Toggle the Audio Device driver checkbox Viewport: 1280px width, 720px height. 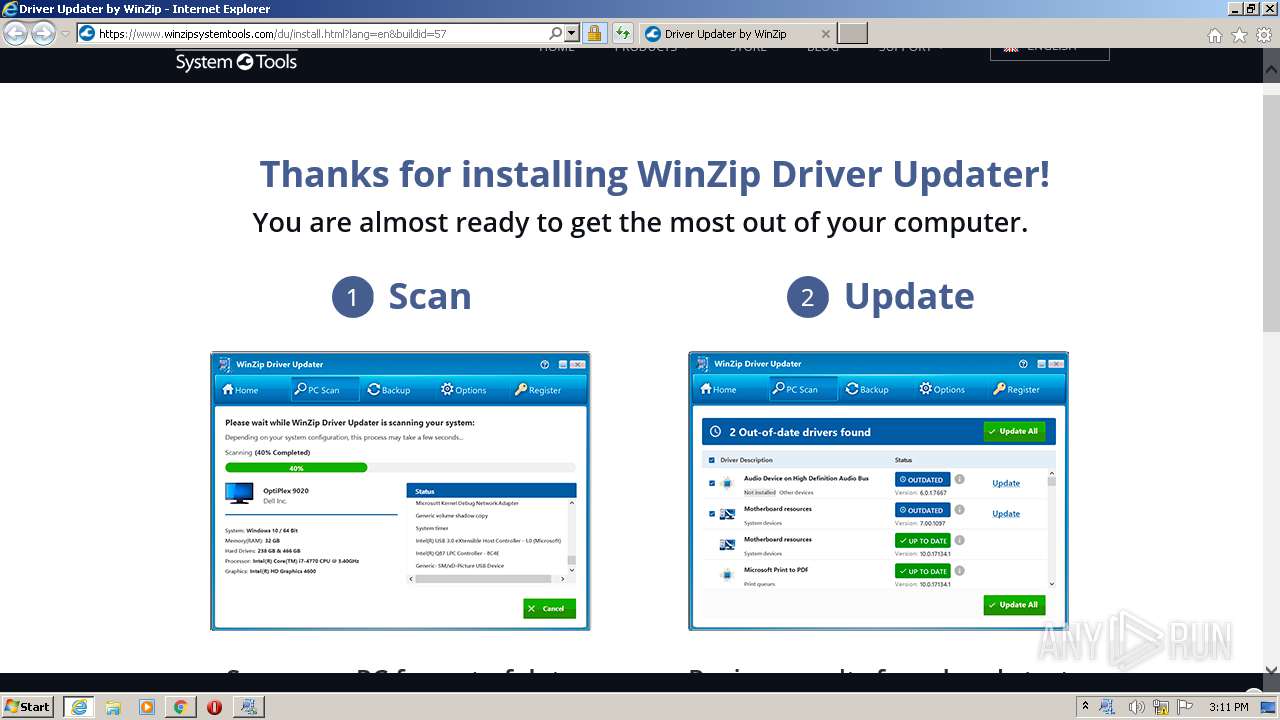coord(712,483)
